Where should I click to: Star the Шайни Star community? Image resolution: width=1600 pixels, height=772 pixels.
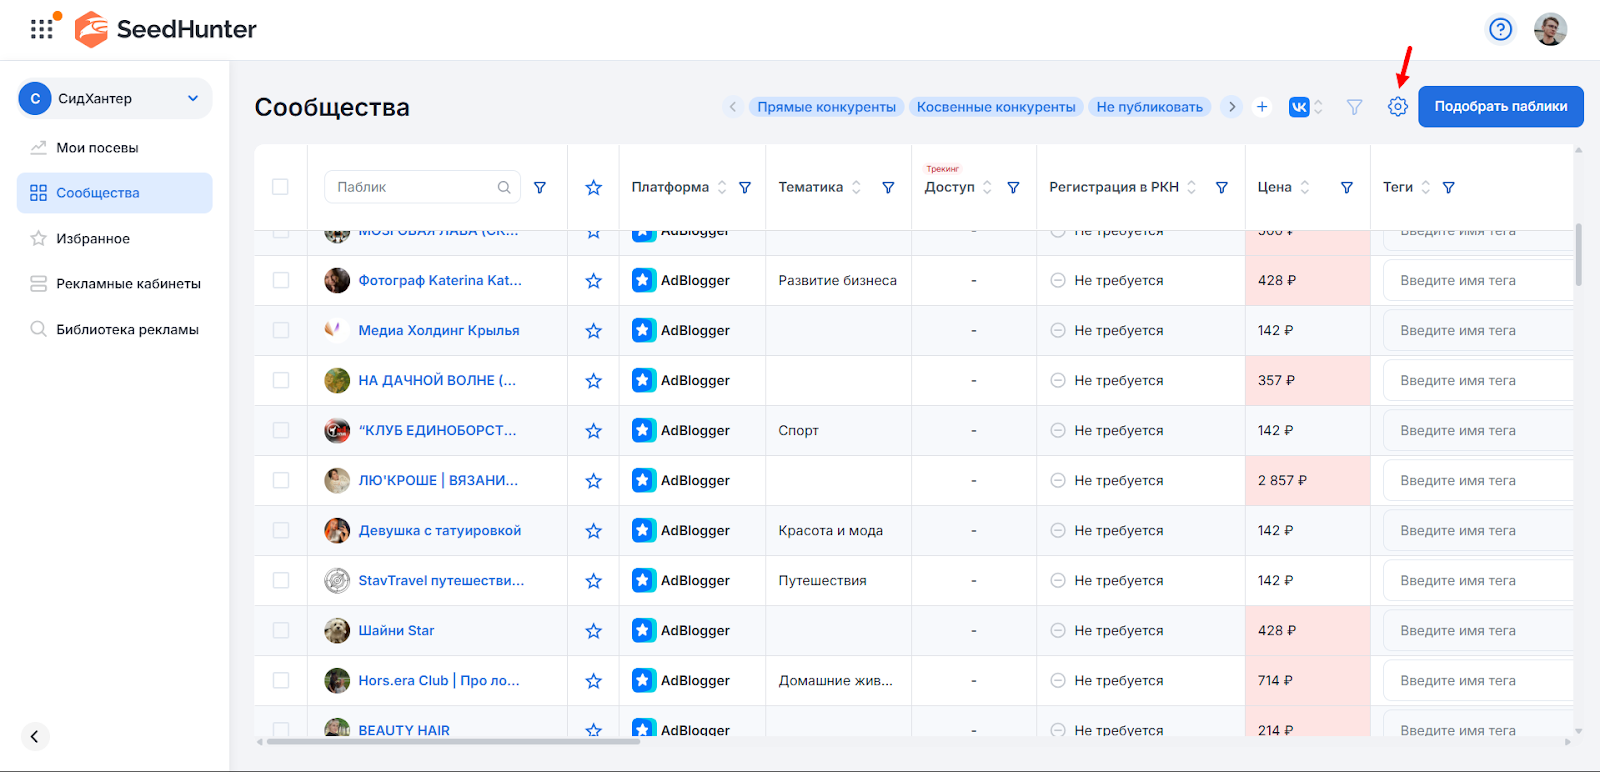click(593, 631)
